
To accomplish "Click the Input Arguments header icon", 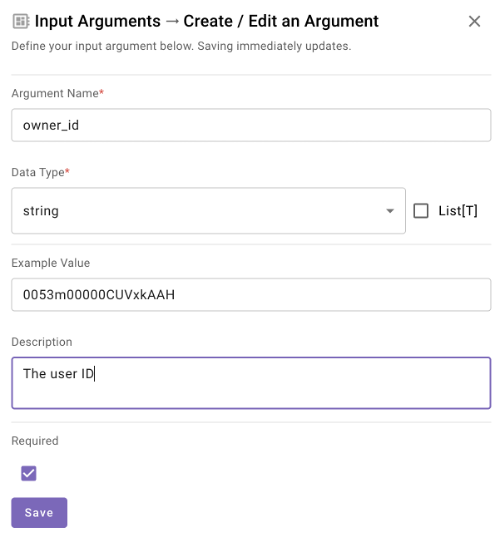I will tap(21, 21).
